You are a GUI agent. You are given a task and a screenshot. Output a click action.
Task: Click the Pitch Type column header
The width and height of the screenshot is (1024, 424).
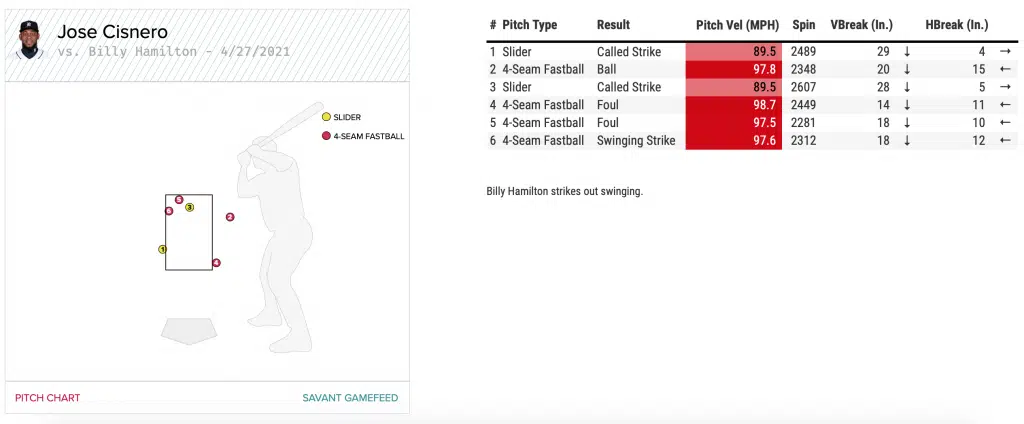(x=530, y=25)
